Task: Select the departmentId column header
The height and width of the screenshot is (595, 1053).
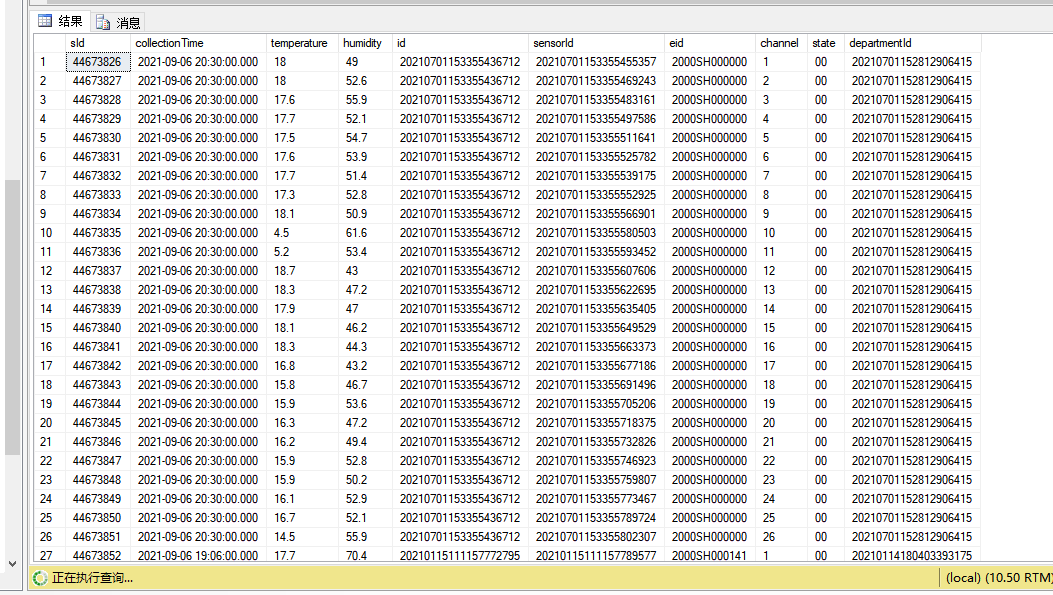Action: (880, 43)
